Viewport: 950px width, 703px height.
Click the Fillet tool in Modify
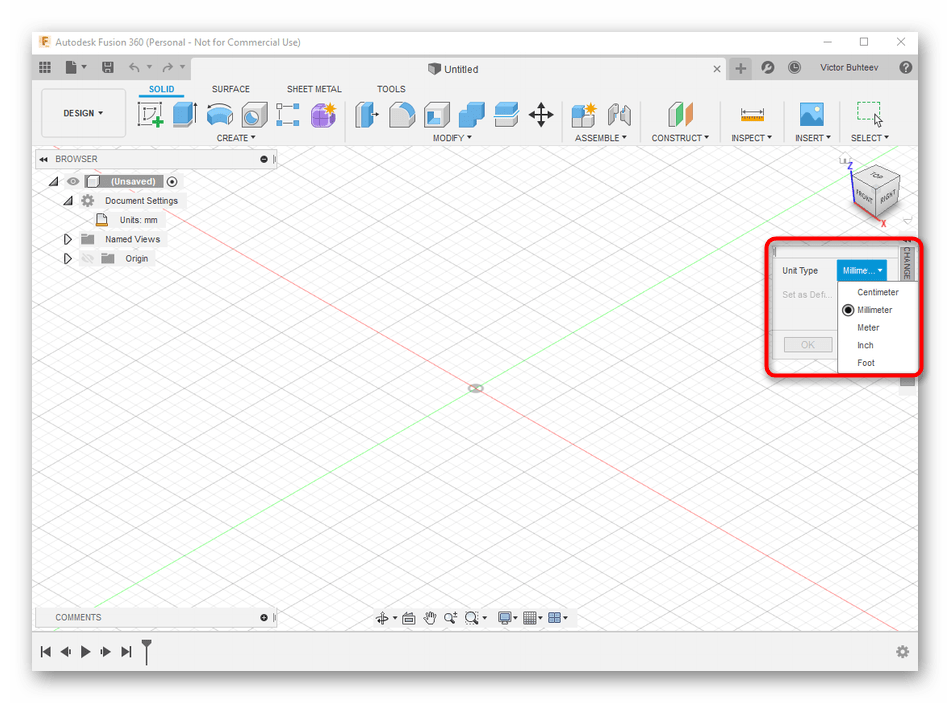[x=402, y=115]
